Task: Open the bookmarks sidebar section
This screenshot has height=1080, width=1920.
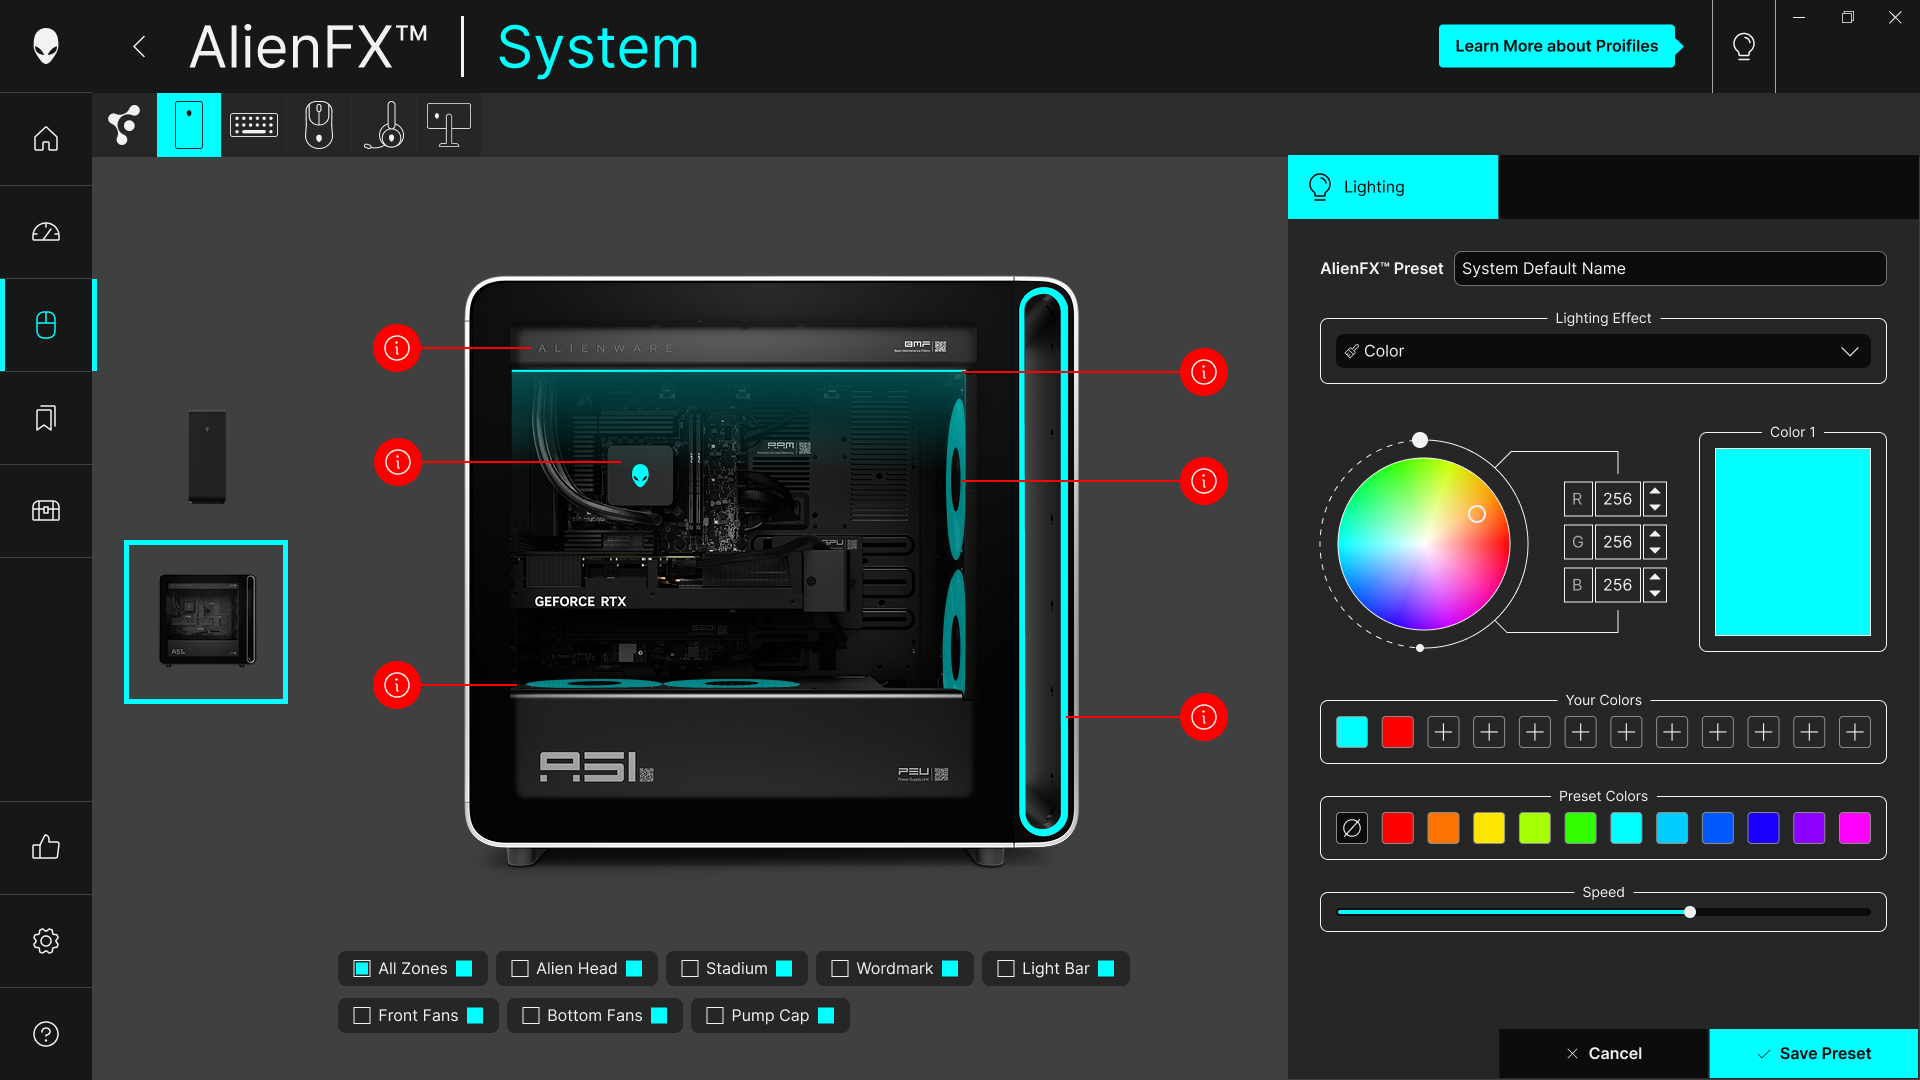Action: (x=46, y=418)
